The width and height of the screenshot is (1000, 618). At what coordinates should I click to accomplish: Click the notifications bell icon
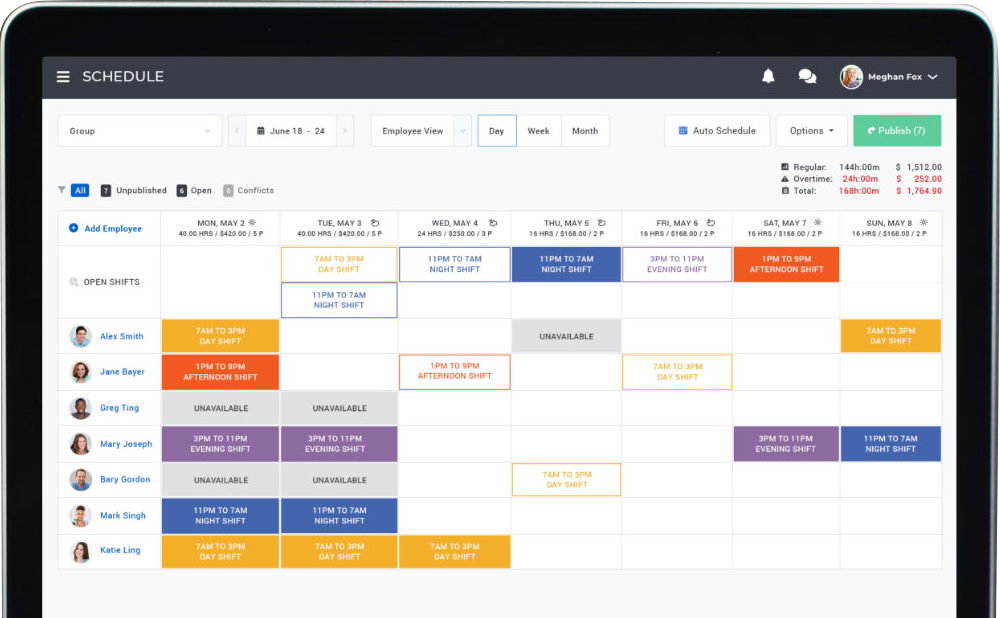pyautogui.click(x=768, y=76)
